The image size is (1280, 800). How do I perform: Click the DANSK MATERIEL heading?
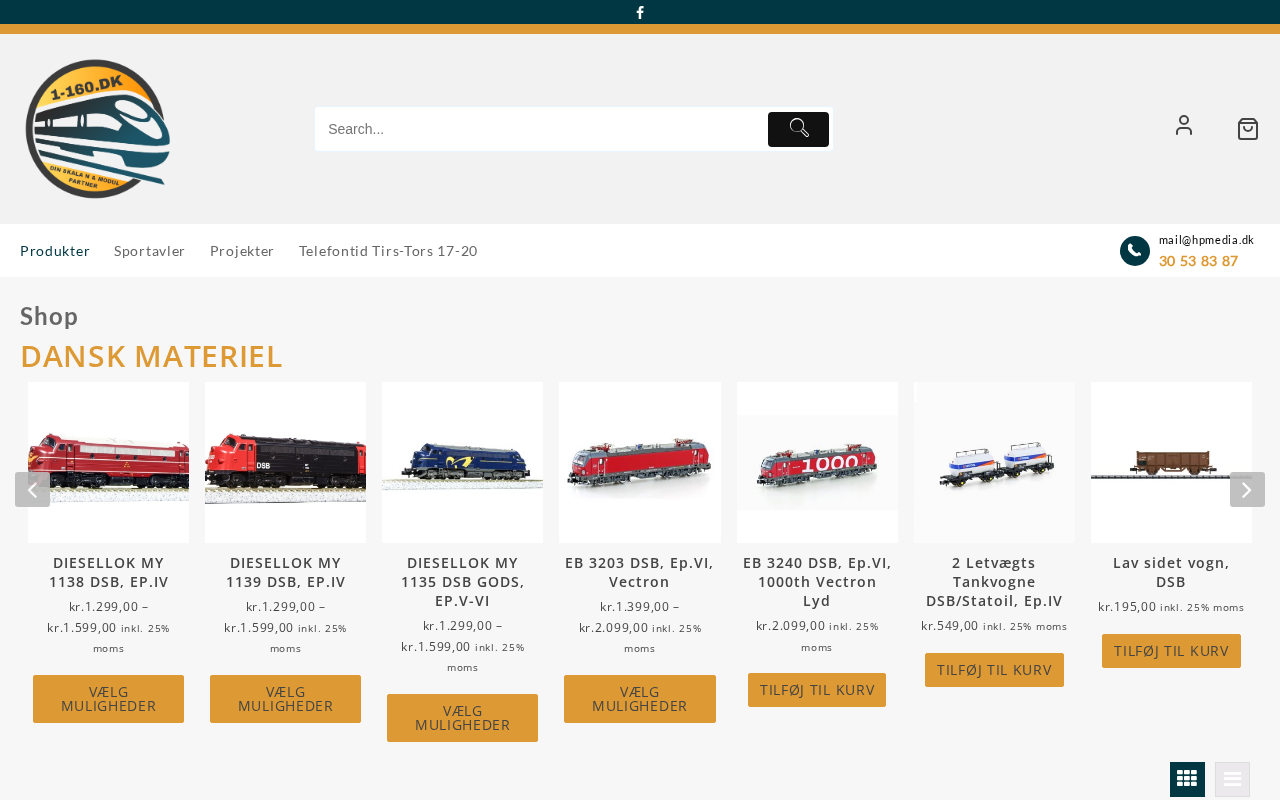pos(152,357)
